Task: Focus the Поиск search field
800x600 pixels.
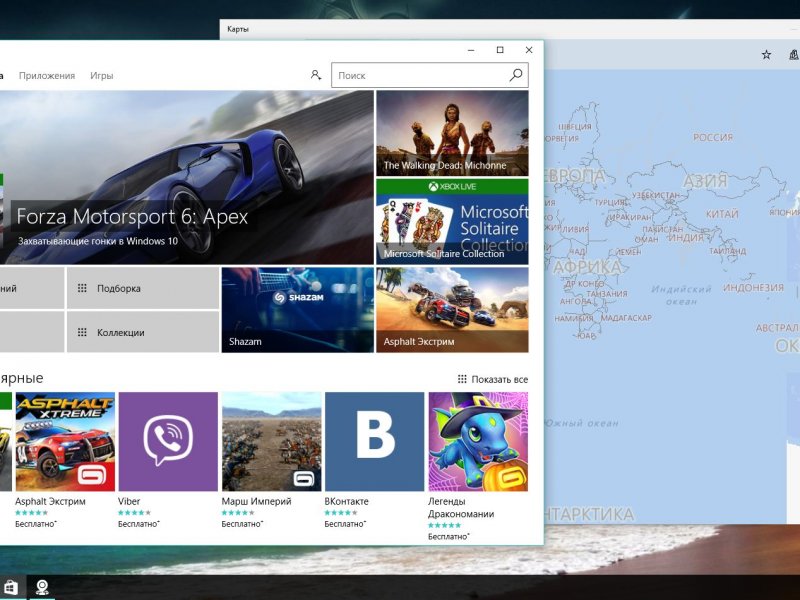Action: 430,76
